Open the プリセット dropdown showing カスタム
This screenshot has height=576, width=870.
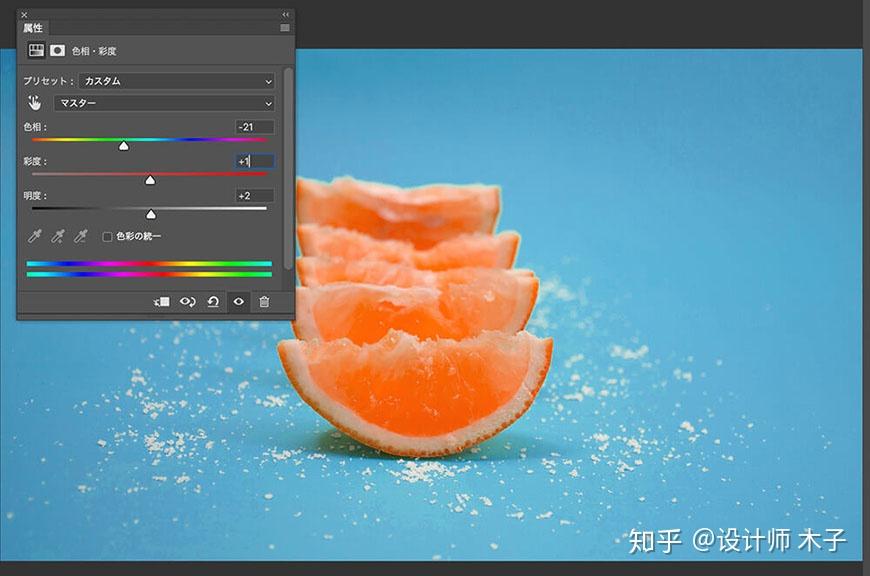pyautogui.click(x=177, y=81)
